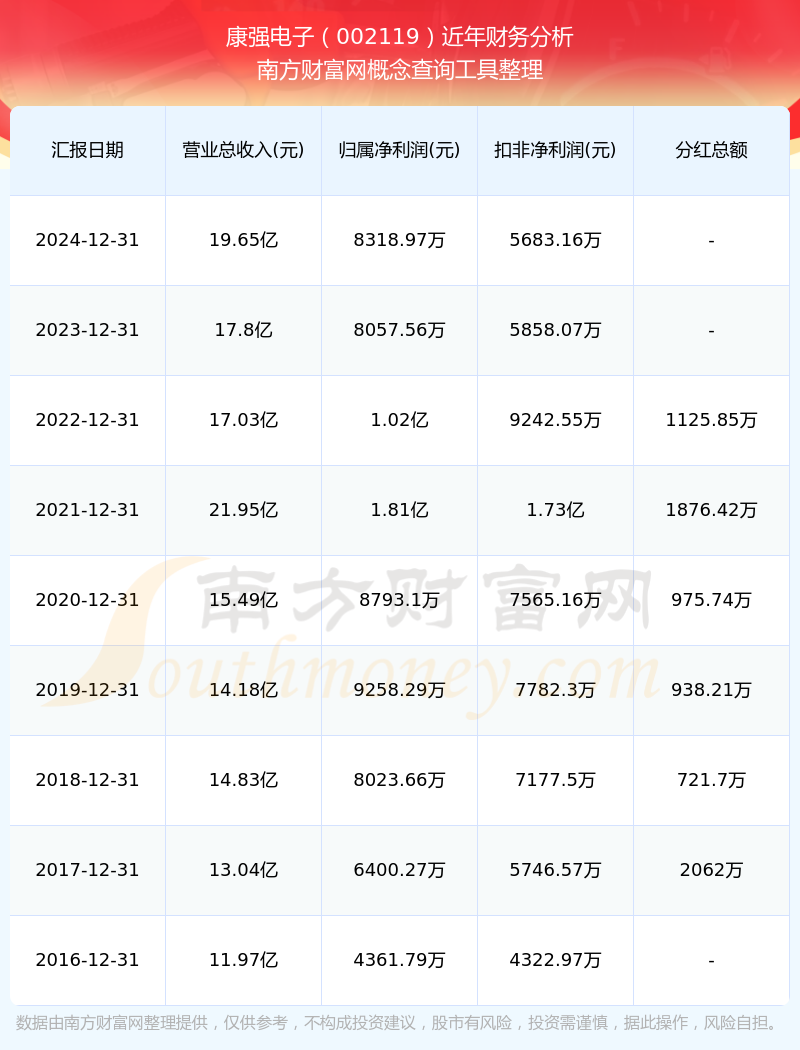Click the value 1.73亿
Viewport: 800px width, 1050px height.
click(556, 510)
